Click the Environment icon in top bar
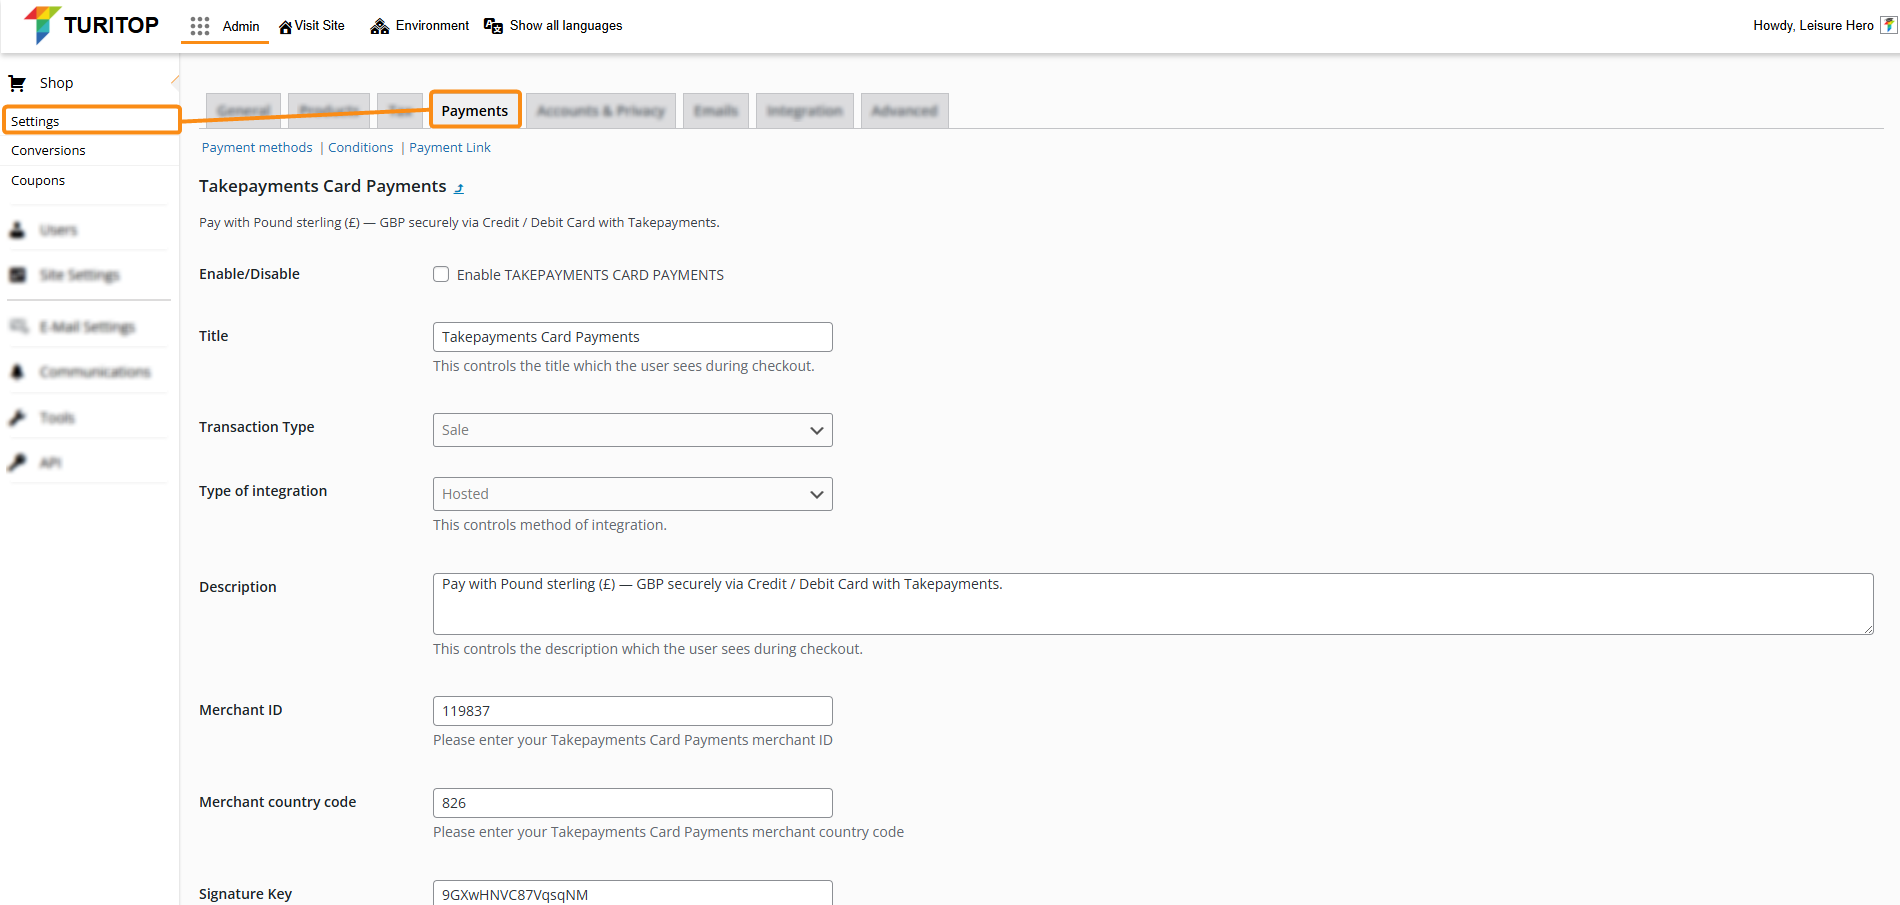This screenshot has width=1900, height=905. click(x=379, y=26)
